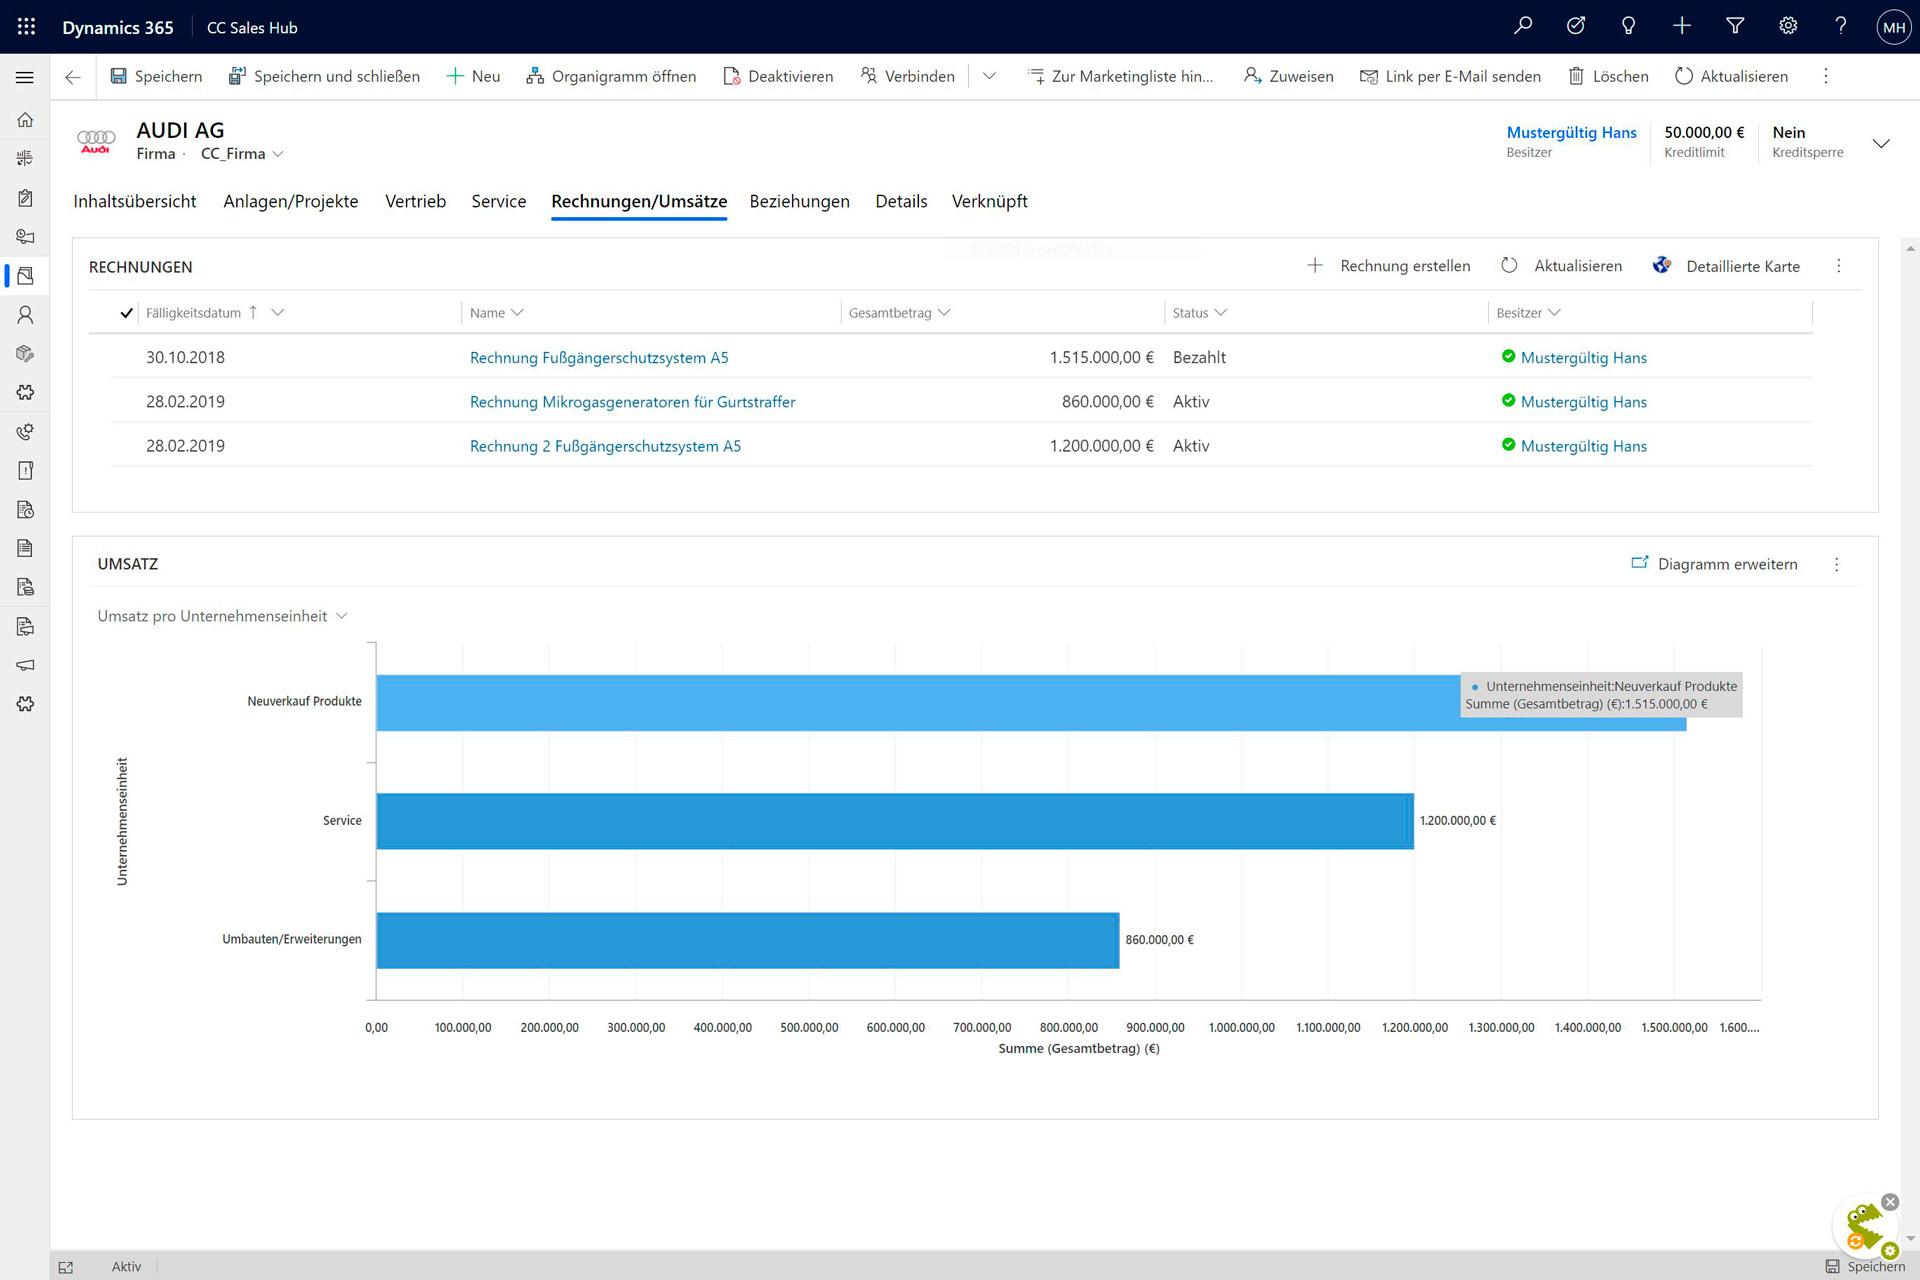
Task: Switch to the Beziehungen tab
Action: 800,201
